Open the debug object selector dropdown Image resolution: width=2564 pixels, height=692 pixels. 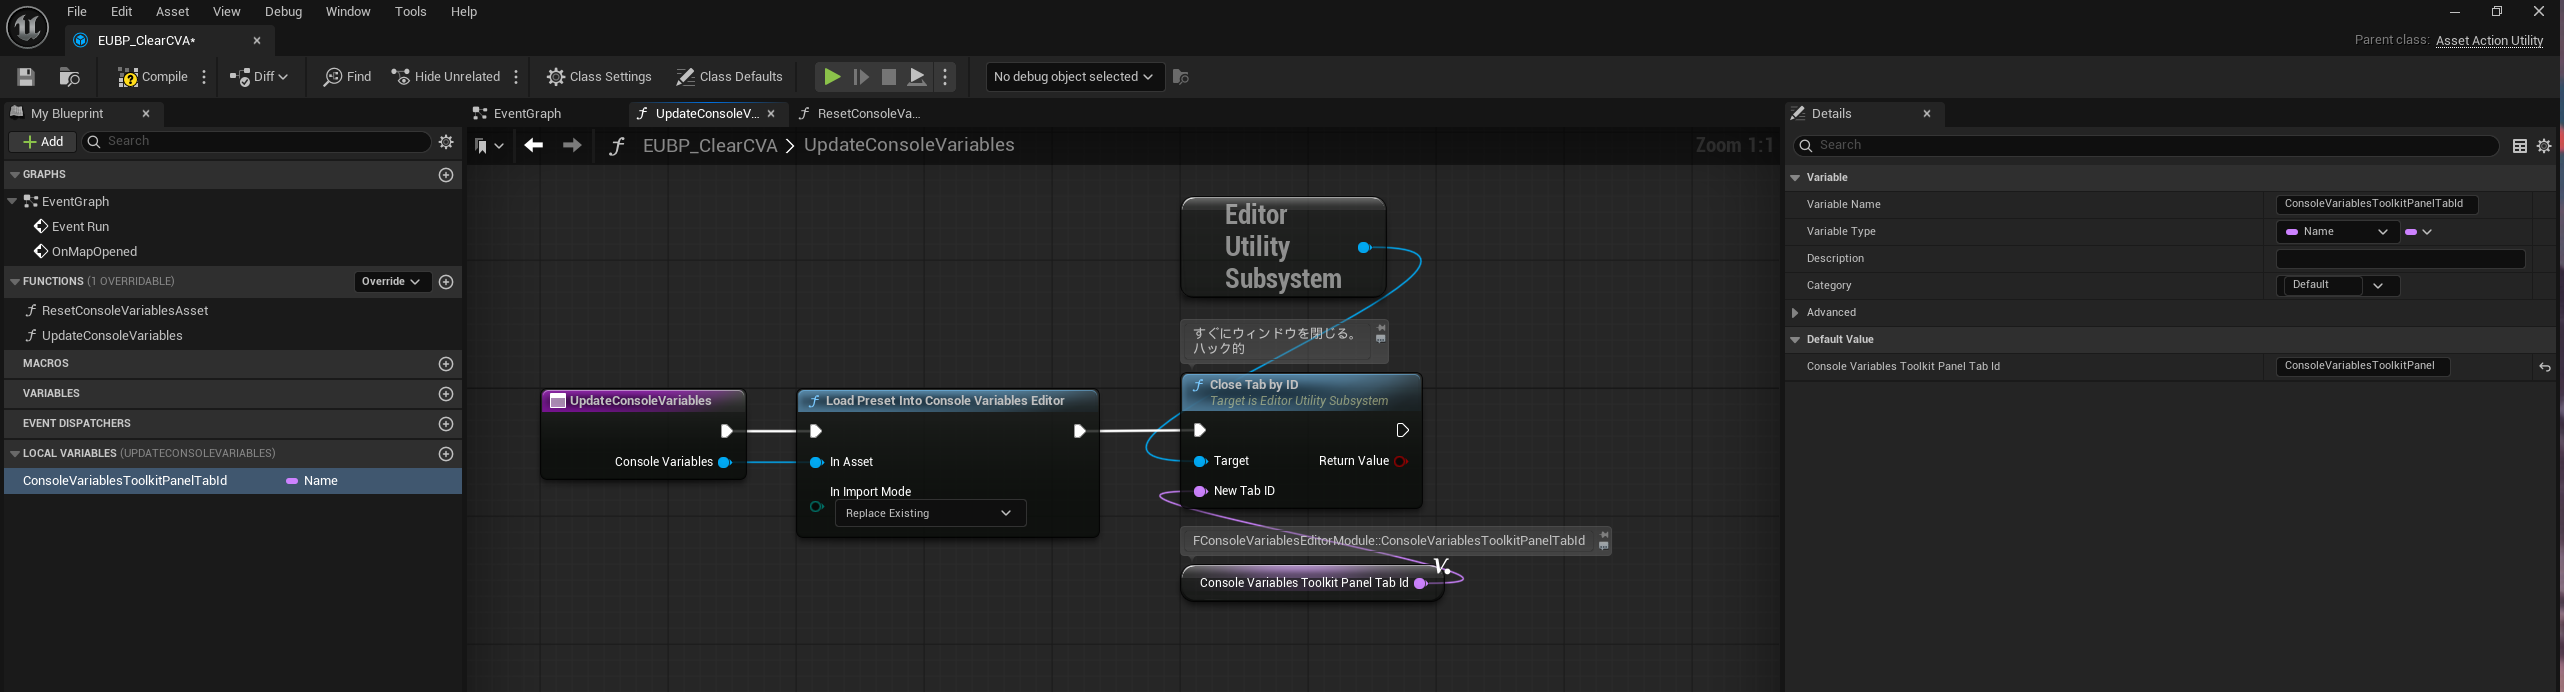(x=1075, y=77)
